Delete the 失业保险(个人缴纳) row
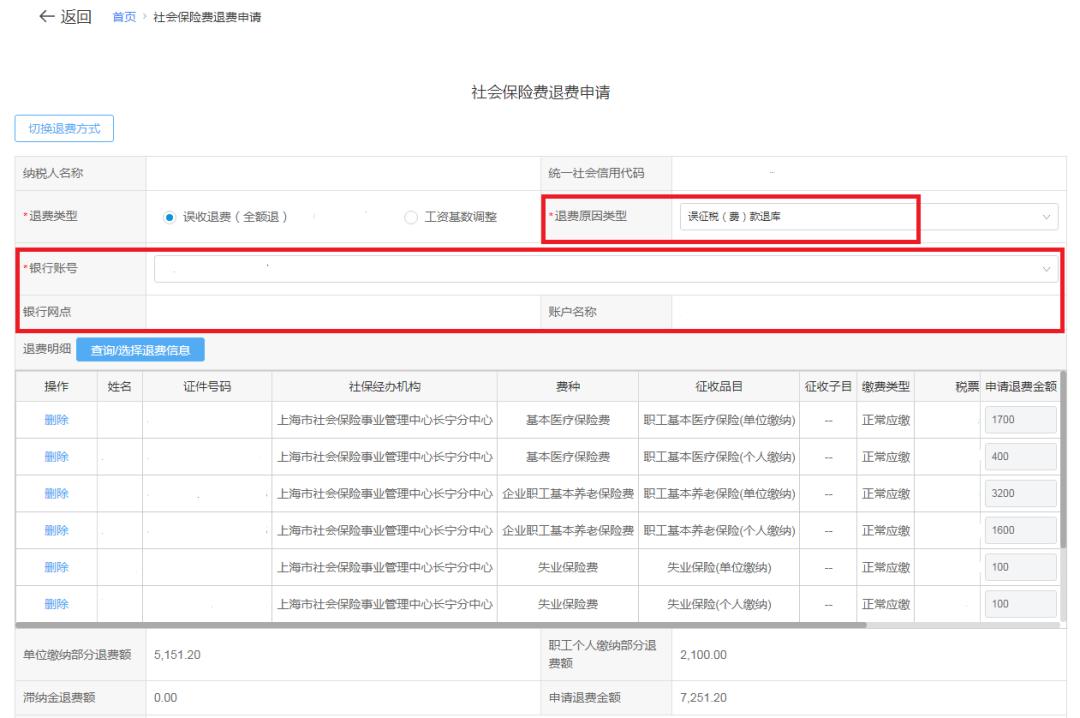Screen dimensions: 1080x718 point(57,604)
